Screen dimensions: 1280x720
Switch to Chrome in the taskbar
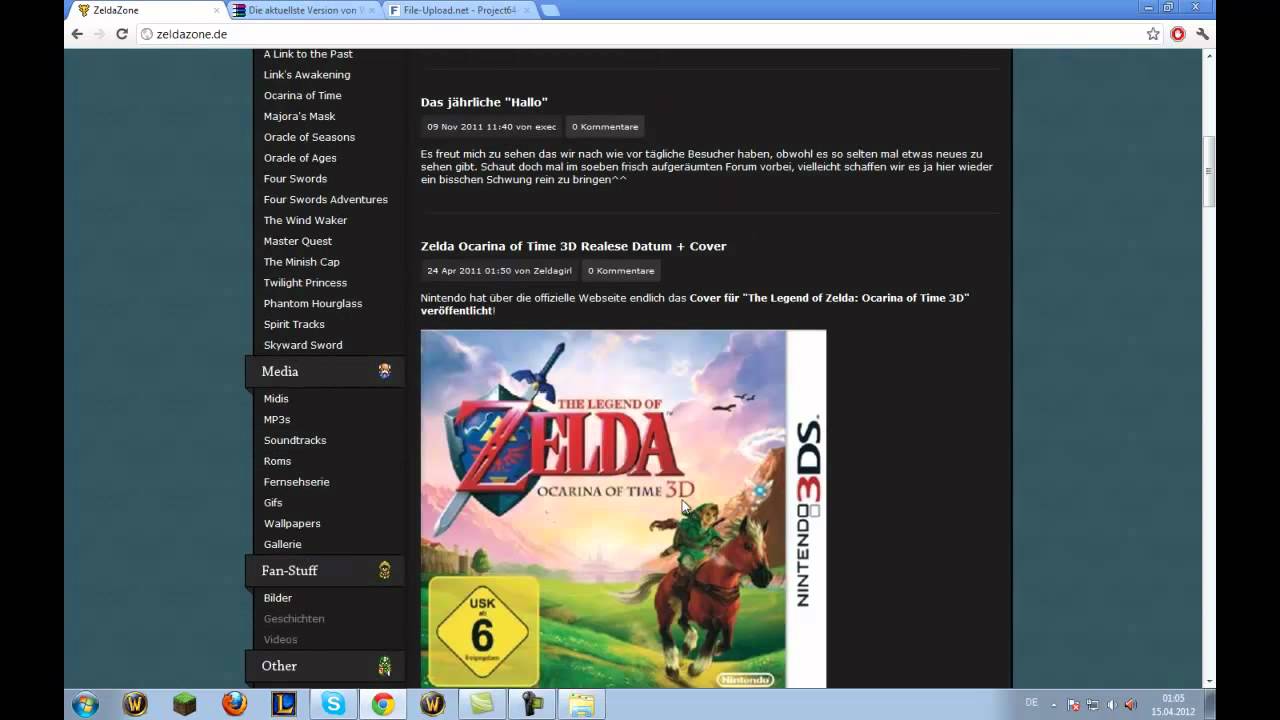pyautogui.click(x=383, y=704)
